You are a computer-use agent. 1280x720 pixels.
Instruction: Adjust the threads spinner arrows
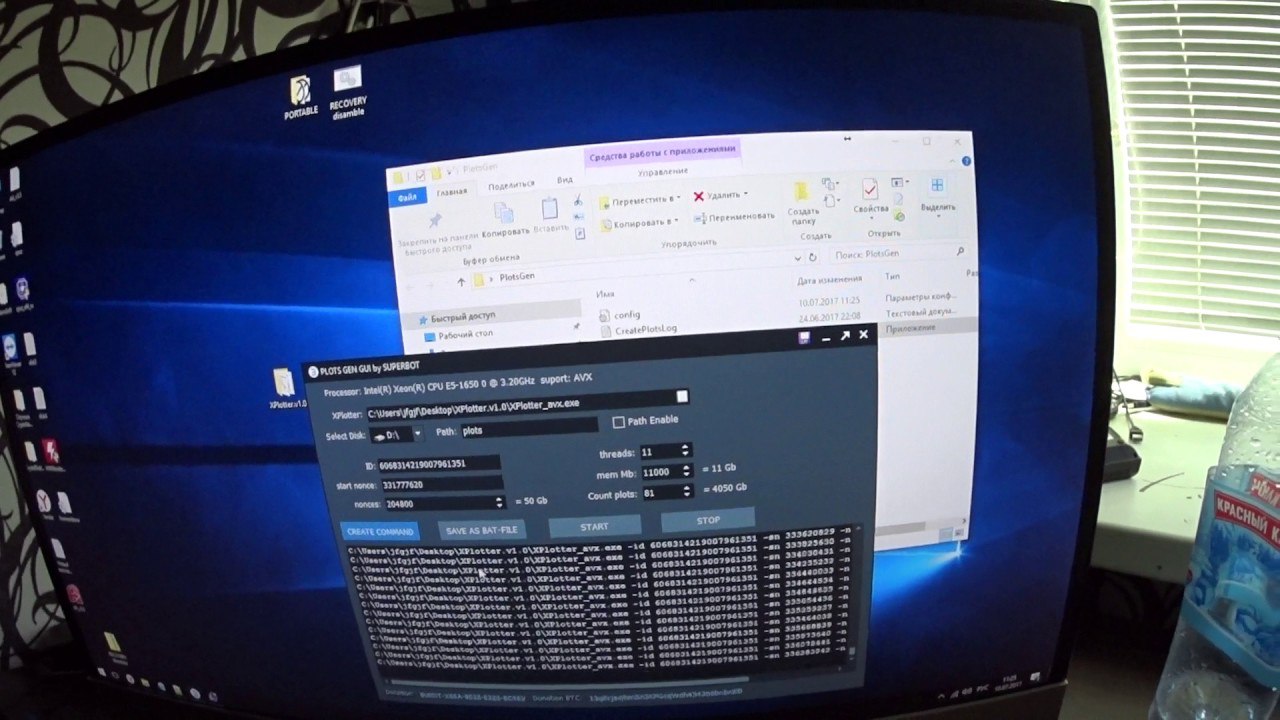[x=685, y=451]
